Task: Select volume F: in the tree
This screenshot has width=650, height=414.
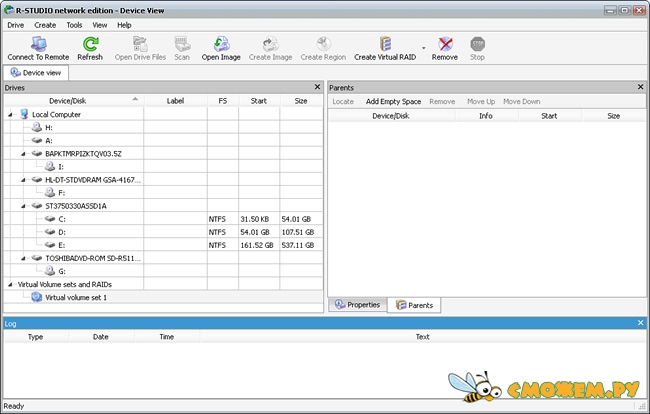Action: point(61,193)
